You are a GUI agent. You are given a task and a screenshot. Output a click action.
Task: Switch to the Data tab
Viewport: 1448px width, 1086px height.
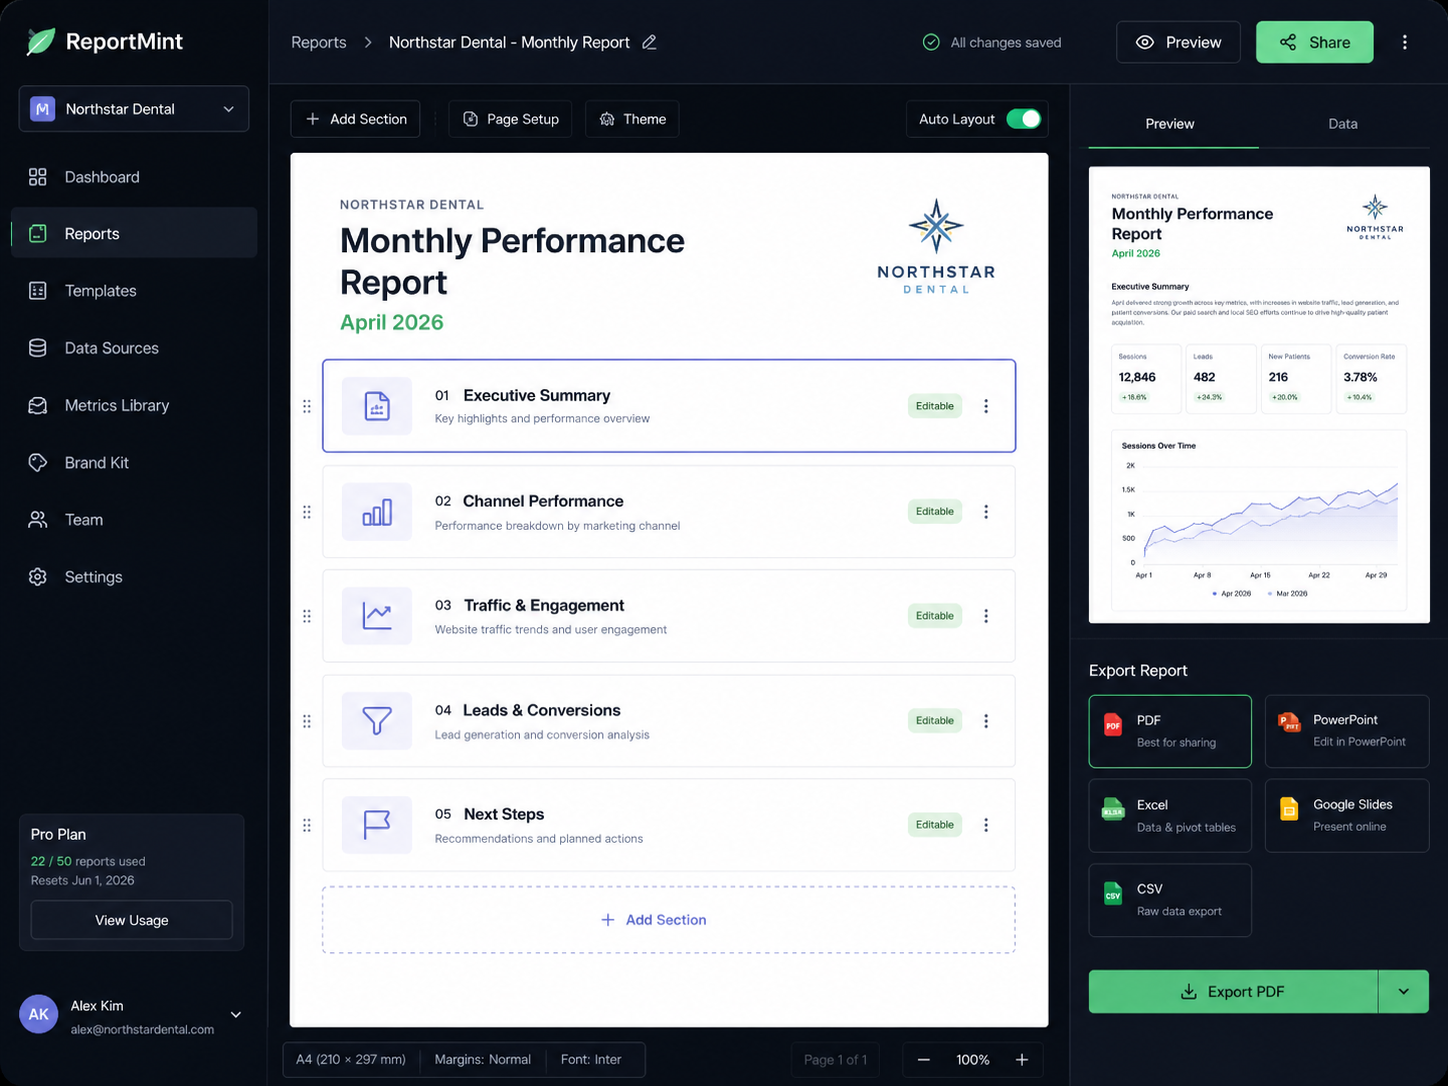1343,124
